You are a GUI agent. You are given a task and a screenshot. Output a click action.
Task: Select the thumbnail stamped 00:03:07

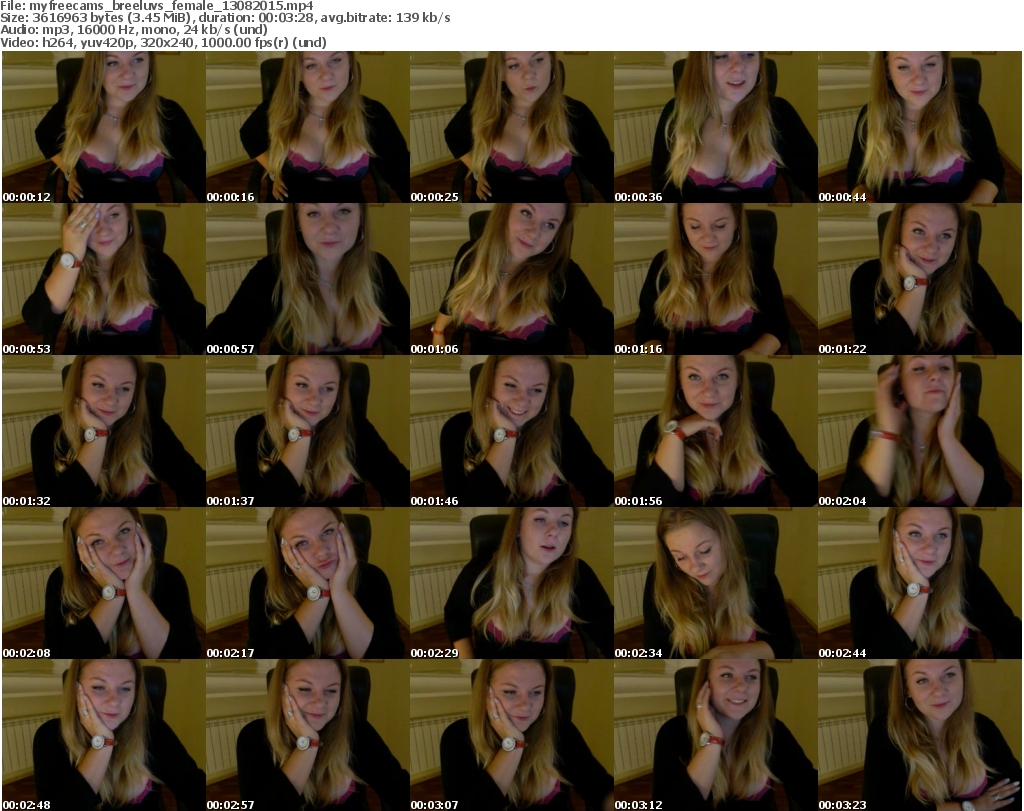pyautogui.click(x=511, y=735)
